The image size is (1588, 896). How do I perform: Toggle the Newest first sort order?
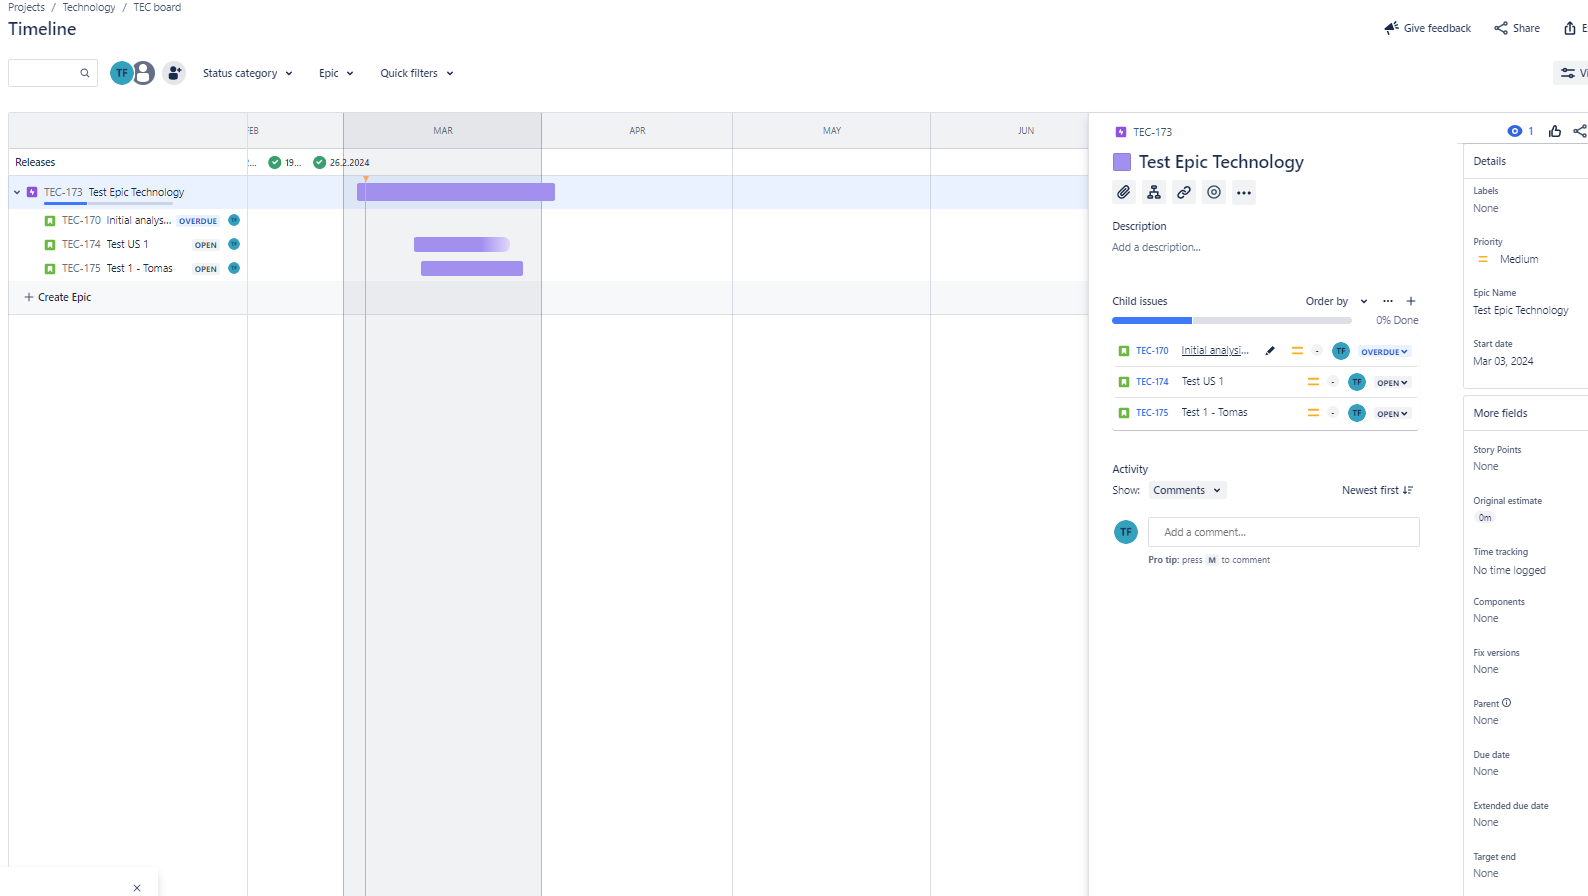1377,490
